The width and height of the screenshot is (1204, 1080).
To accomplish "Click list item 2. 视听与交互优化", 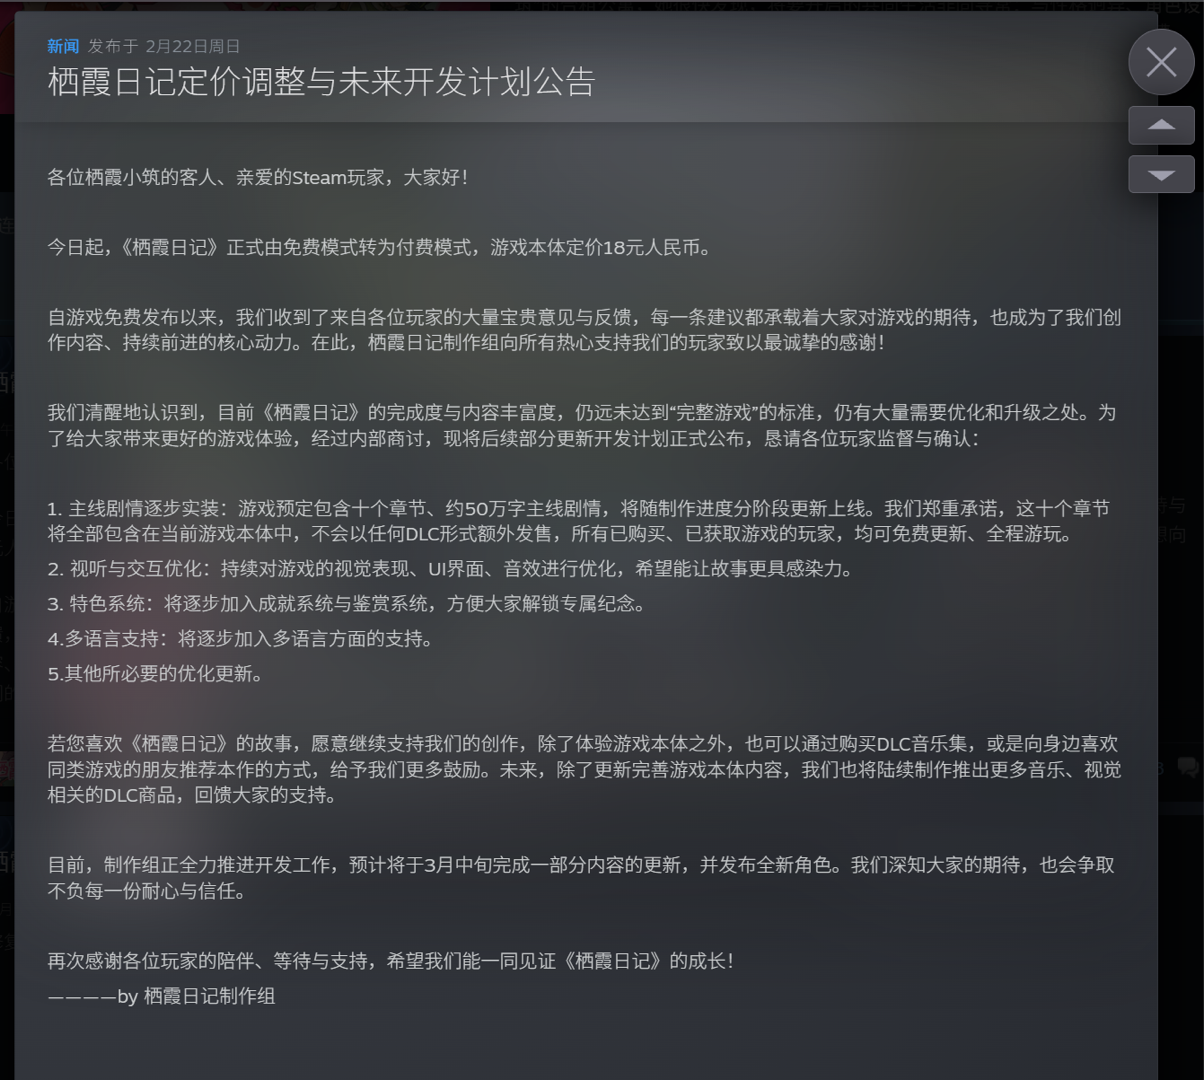I will (x=451, y=569).
